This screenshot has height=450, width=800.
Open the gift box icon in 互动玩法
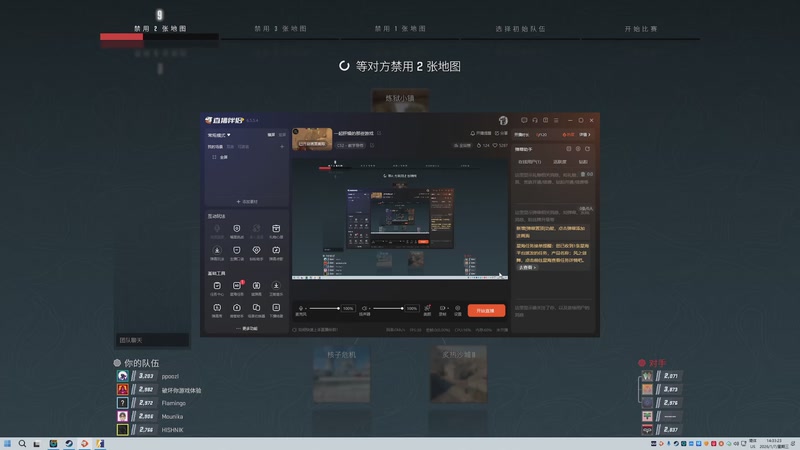click(276, 229)
